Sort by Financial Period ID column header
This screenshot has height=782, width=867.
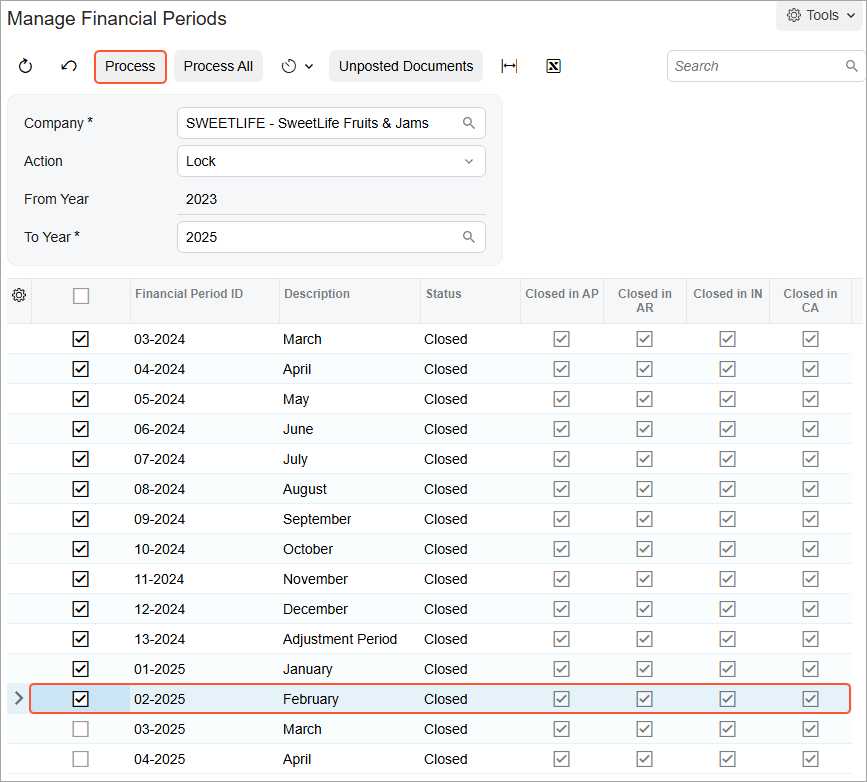click(189, 294)
